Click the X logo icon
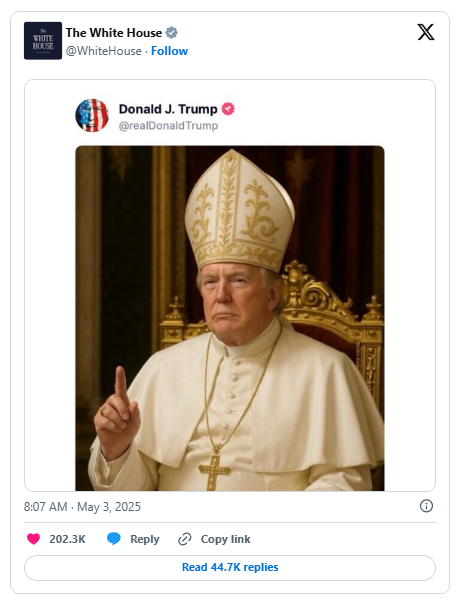461x601 pixels. (426, 32)
